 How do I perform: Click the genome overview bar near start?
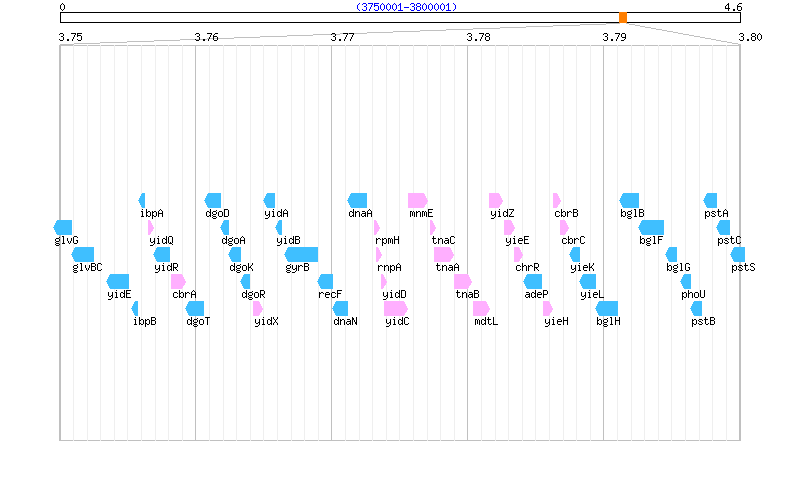click(x=80, y=18)
